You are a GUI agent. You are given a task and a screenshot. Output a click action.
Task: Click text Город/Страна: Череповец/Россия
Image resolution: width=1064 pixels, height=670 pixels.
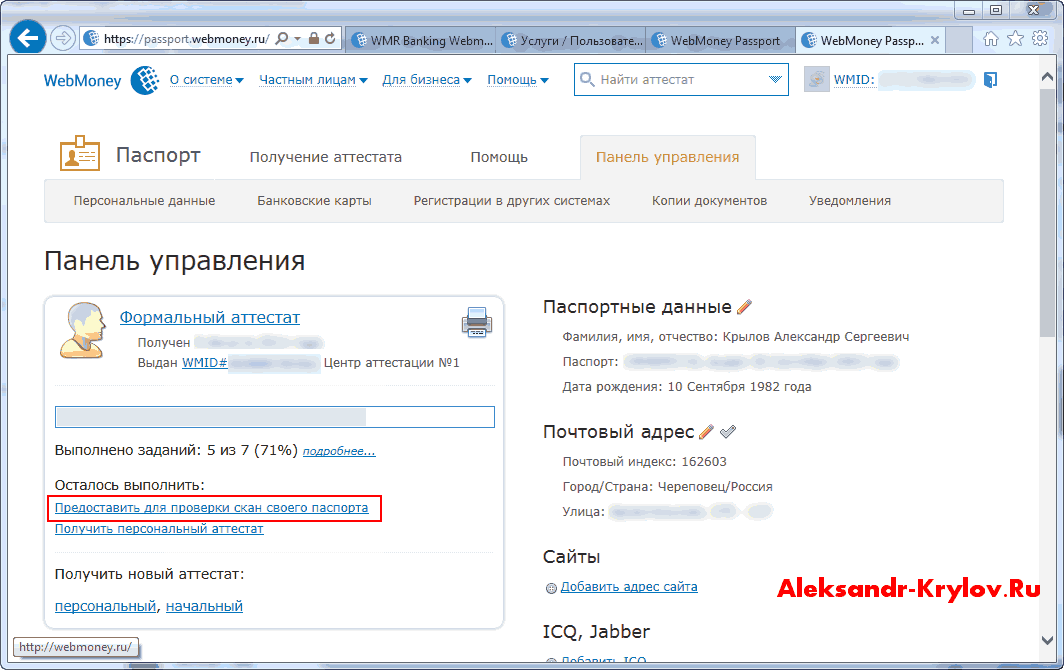(x=668, y=487)
